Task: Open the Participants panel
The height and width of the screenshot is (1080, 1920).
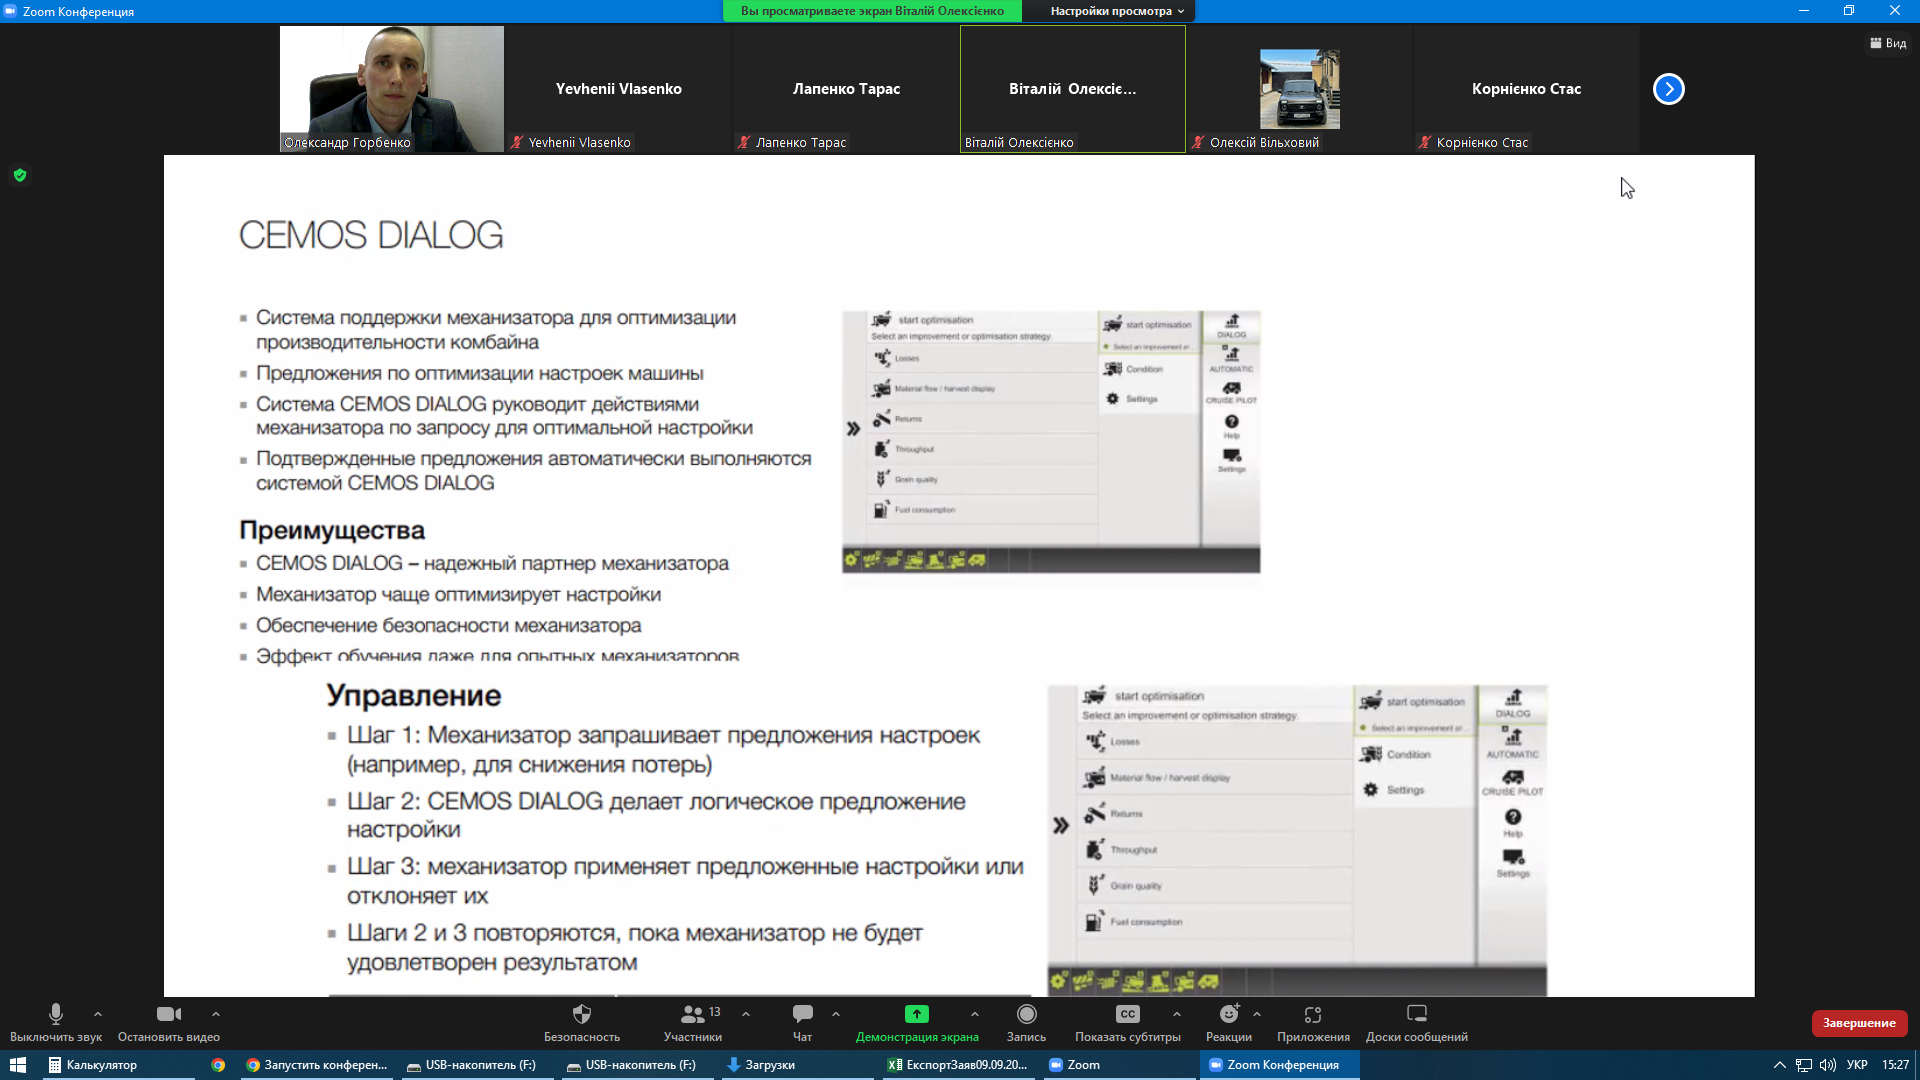Action: tap(693, 1022)
